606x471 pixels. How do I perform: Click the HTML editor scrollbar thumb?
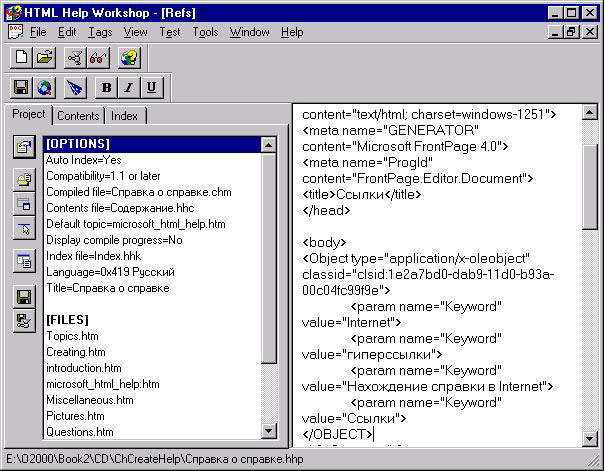pyautogui.click(x=590, y=187)
